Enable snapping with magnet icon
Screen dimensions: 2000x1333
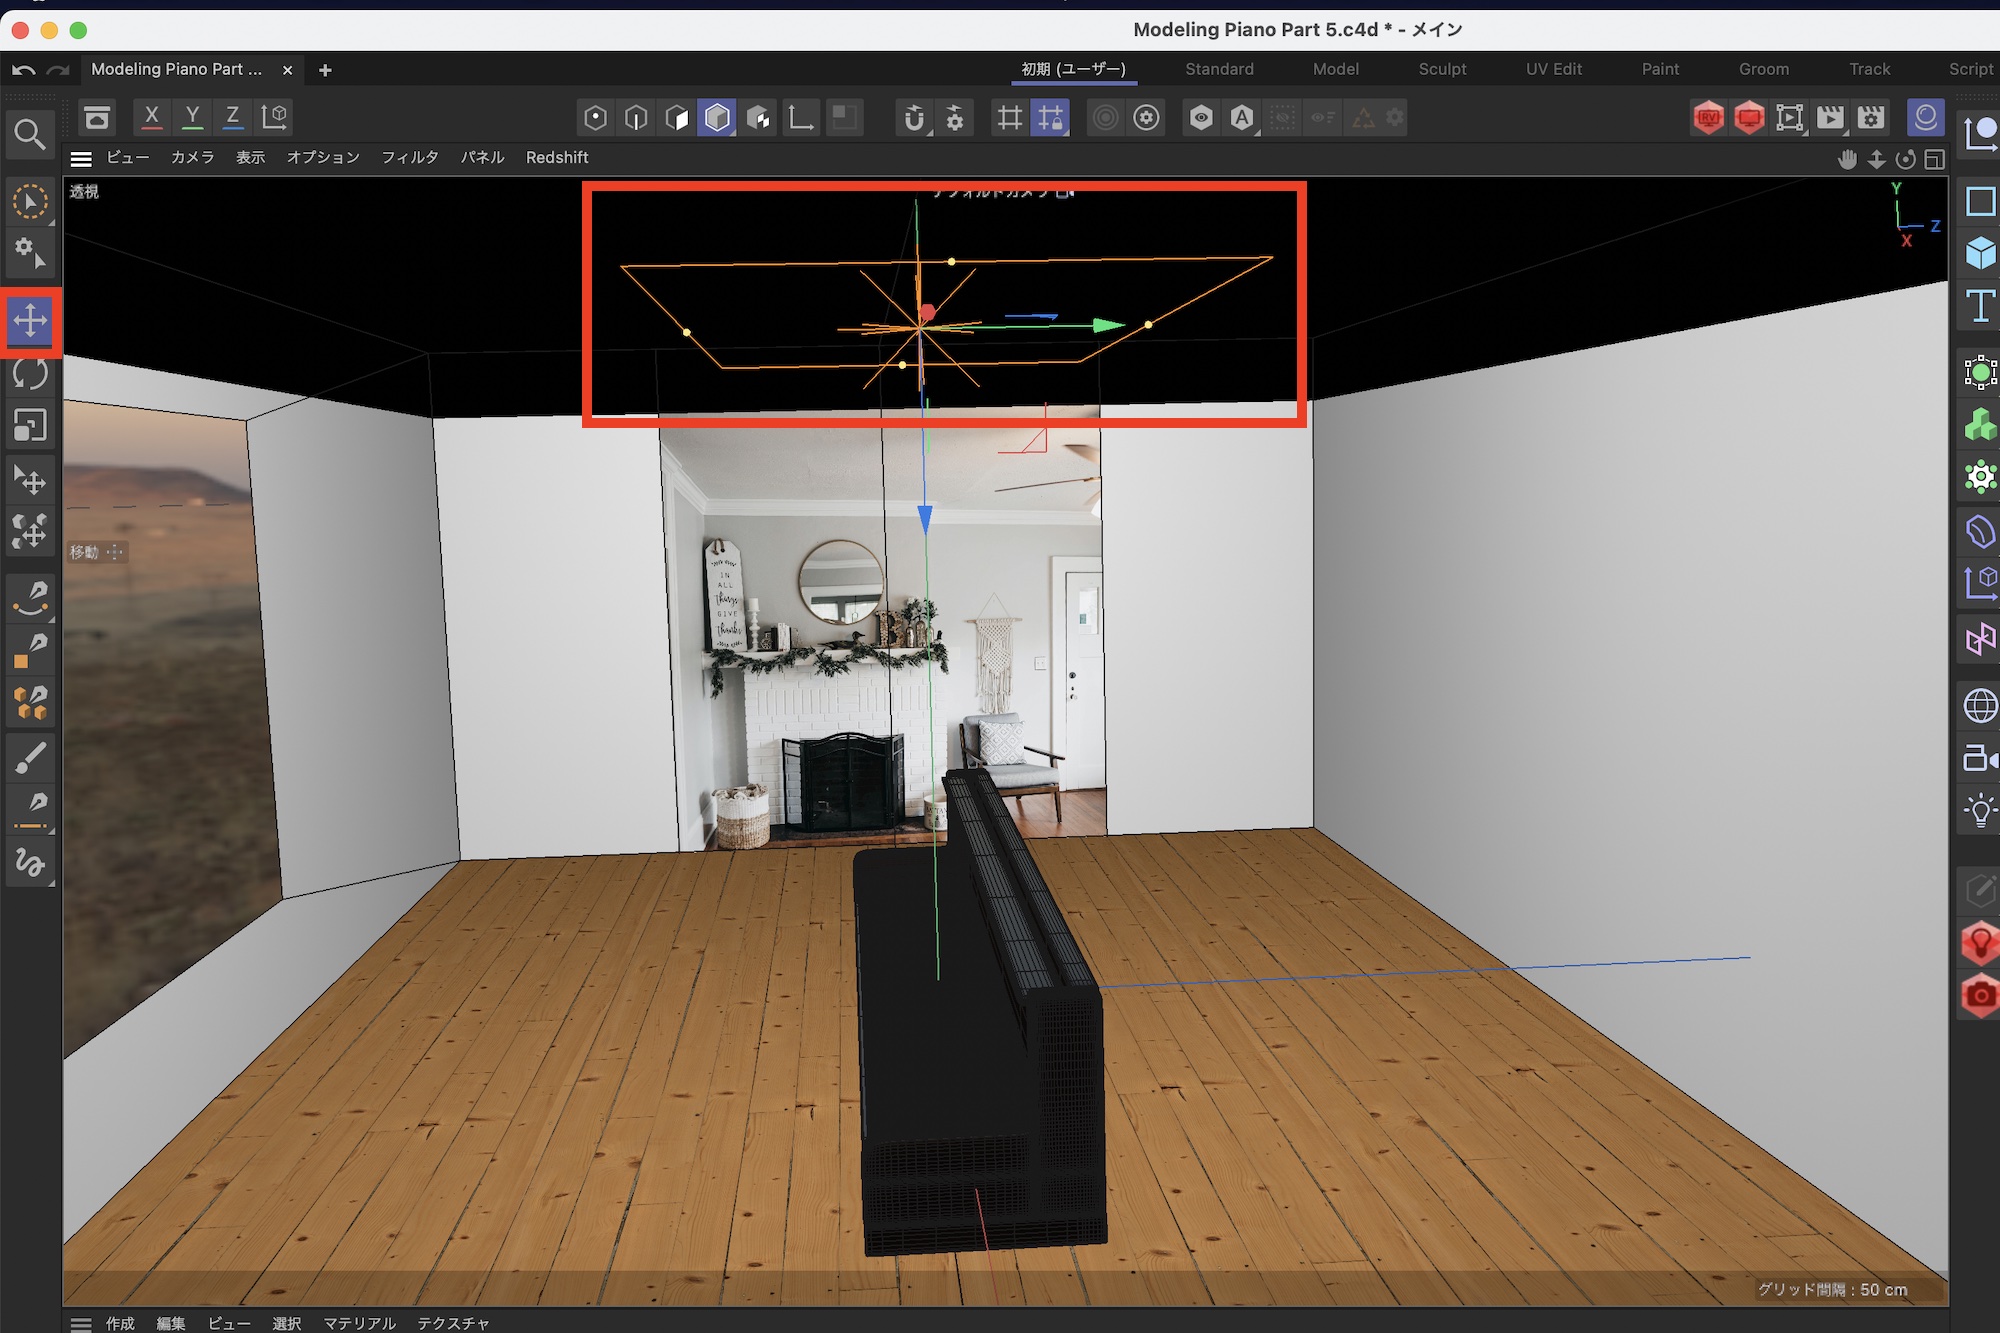click(x=913, y=118)
